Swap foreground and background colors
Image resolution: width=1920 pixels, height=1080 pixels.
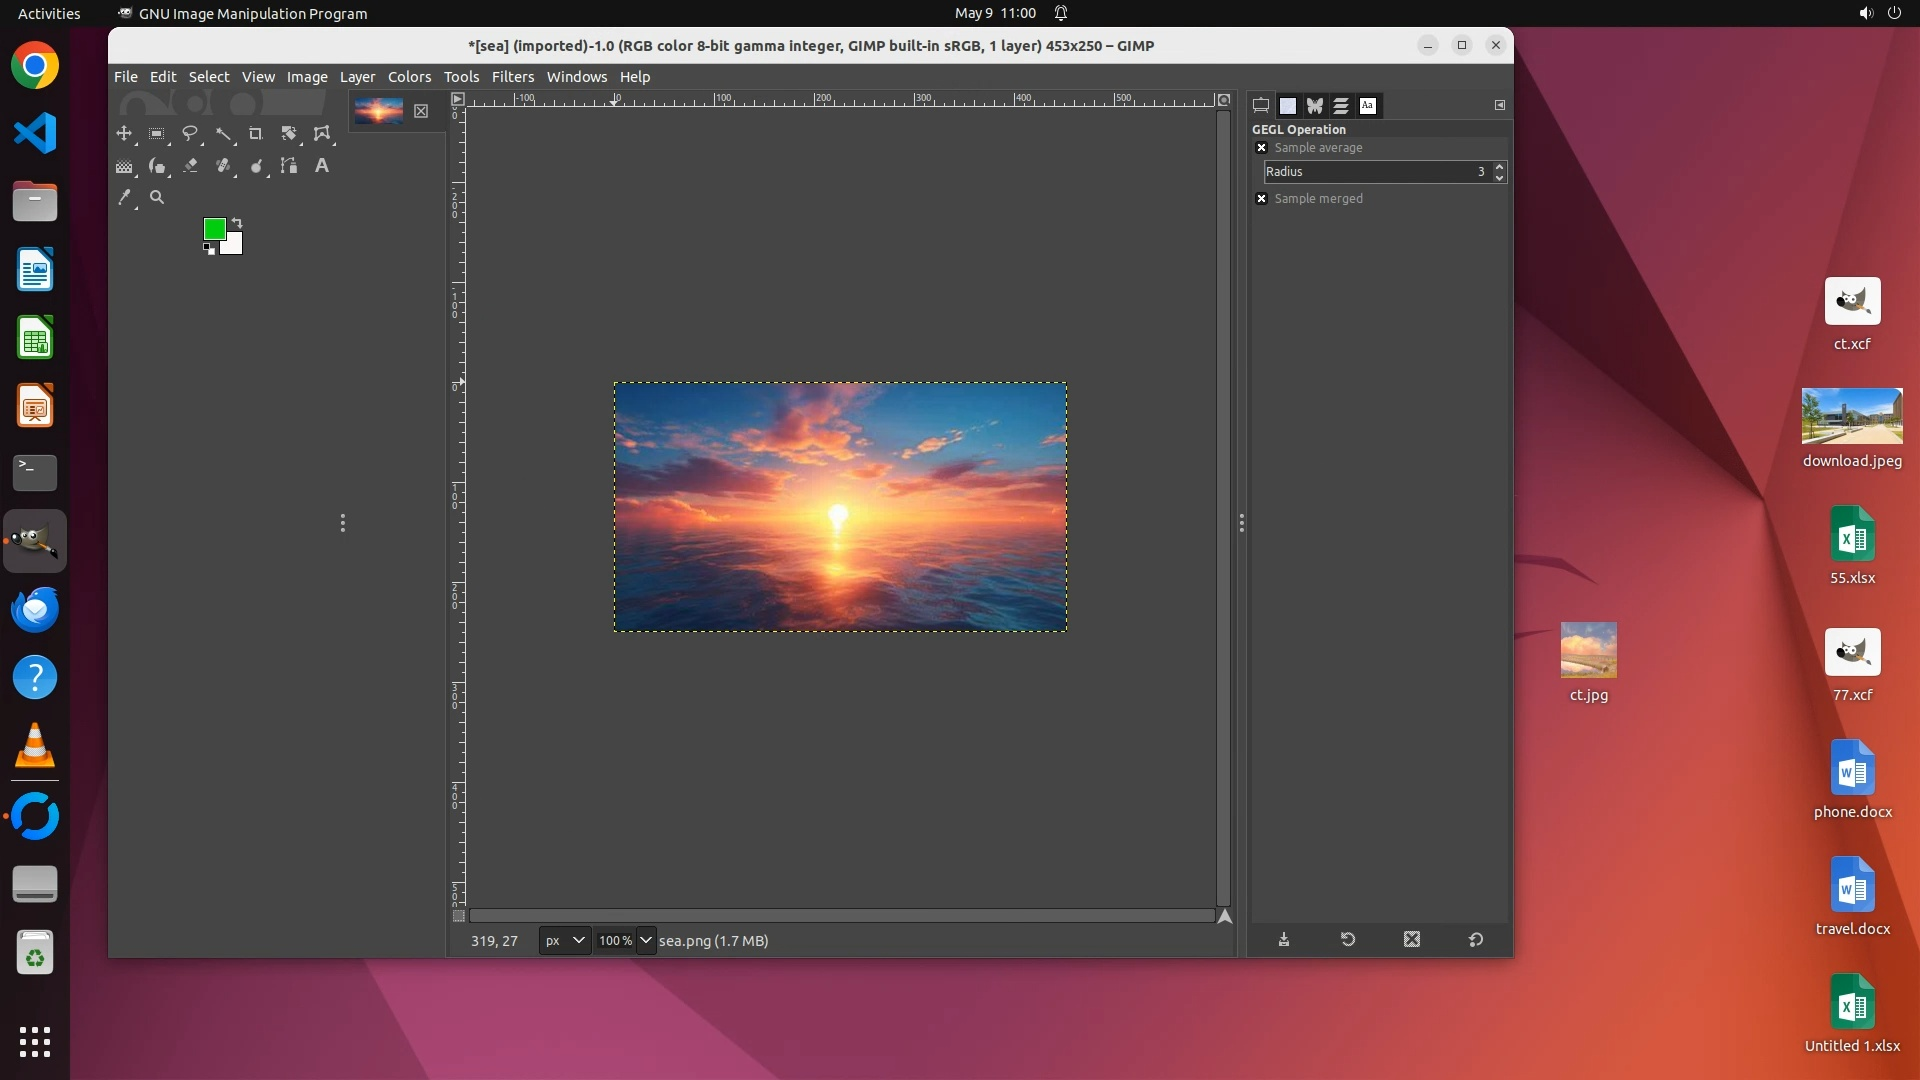(237, 223)
